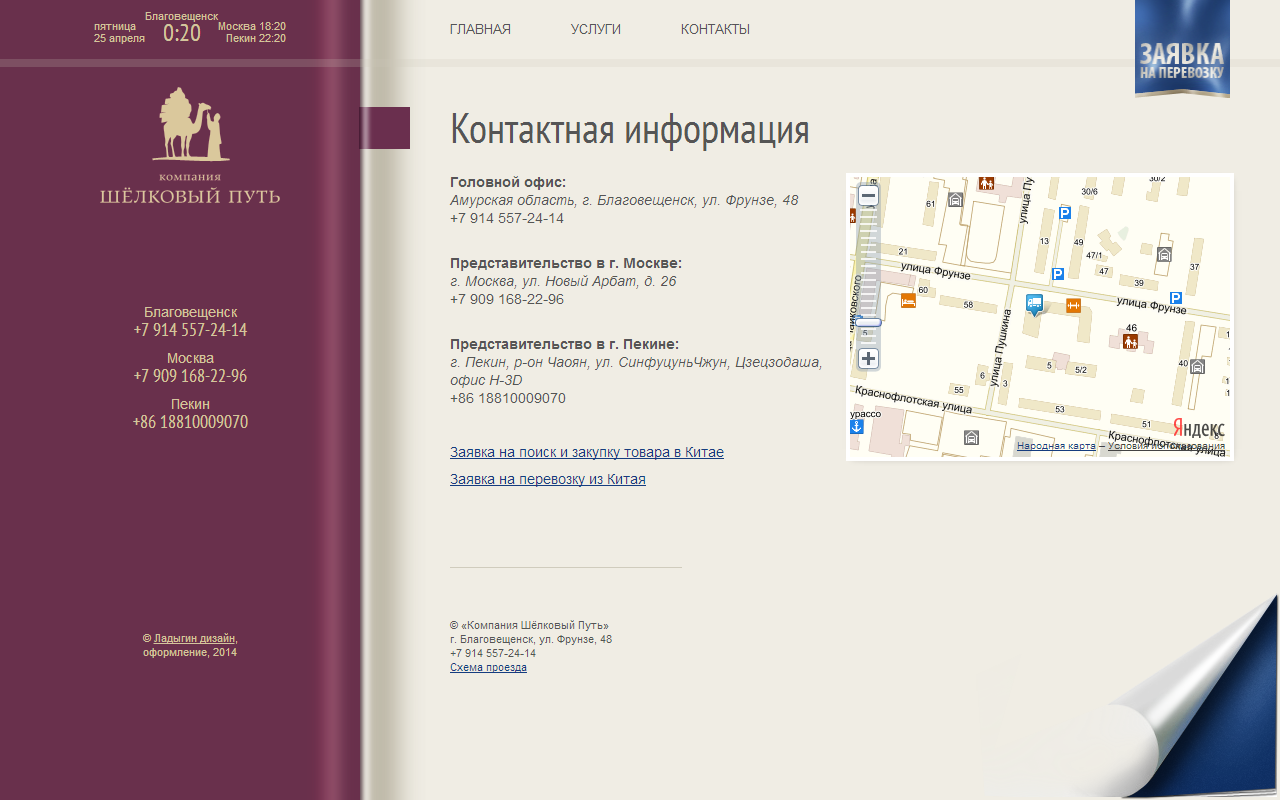Click the kindergarten icon near building 46
Screen dimensions: 1280x800
[x=1130, y=342]
